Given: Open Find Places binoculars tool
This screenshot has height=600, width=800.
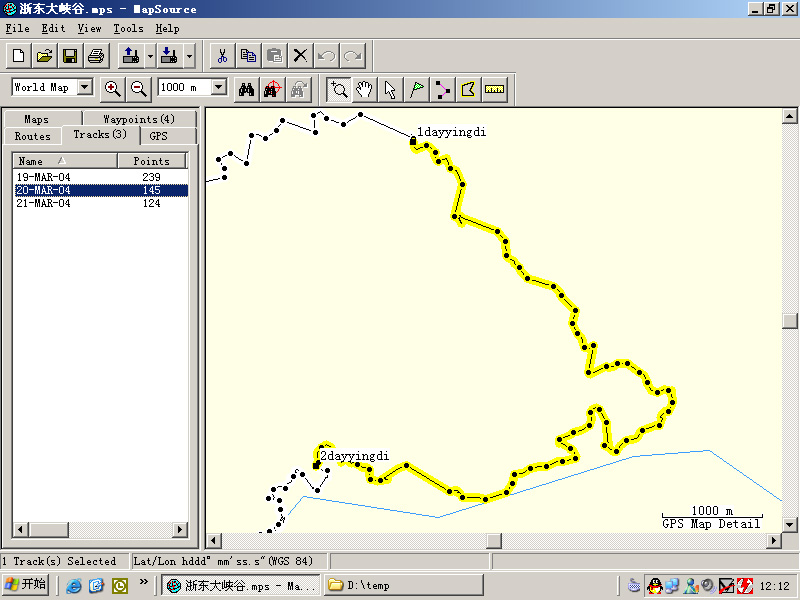Looking at the screenshot, I should 246,89.
